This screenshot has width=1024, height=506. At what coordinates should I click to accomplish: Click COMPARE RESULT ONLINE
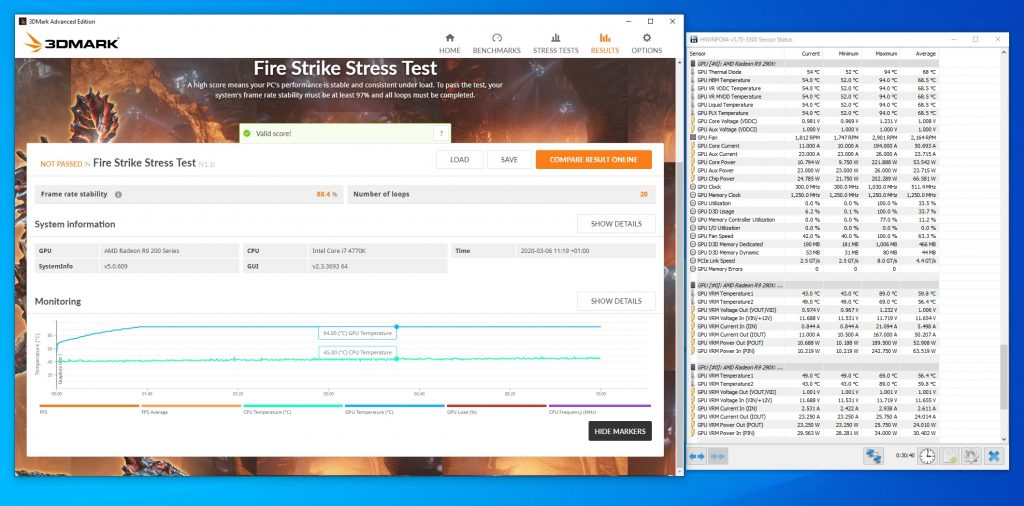[x=594, y=159]
